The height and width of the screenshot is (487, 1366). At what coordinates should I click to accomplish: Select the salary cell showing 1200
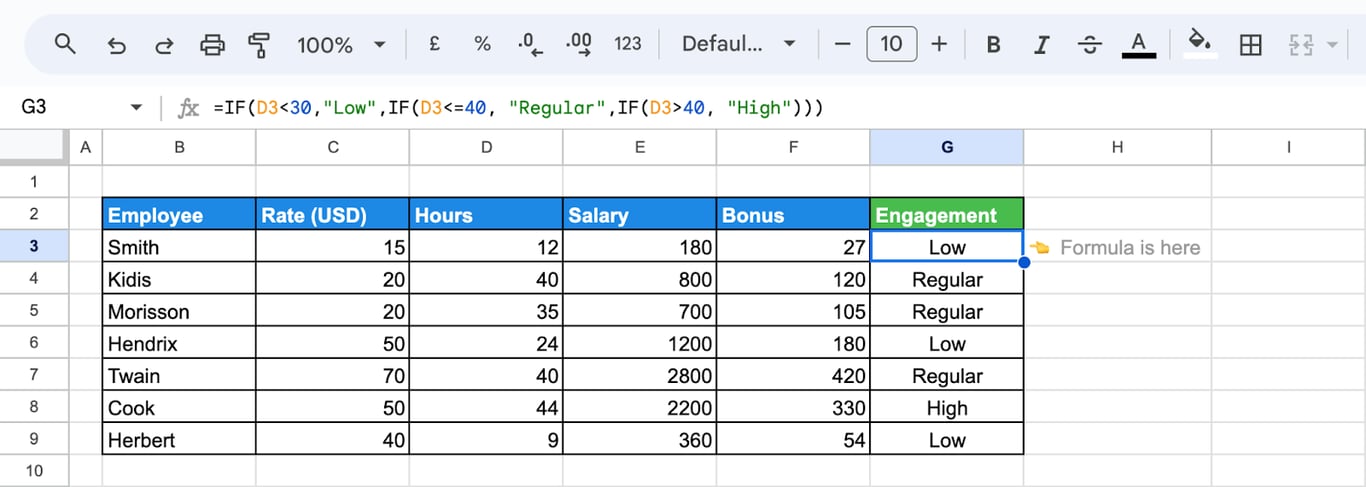(x=640, y=343)
